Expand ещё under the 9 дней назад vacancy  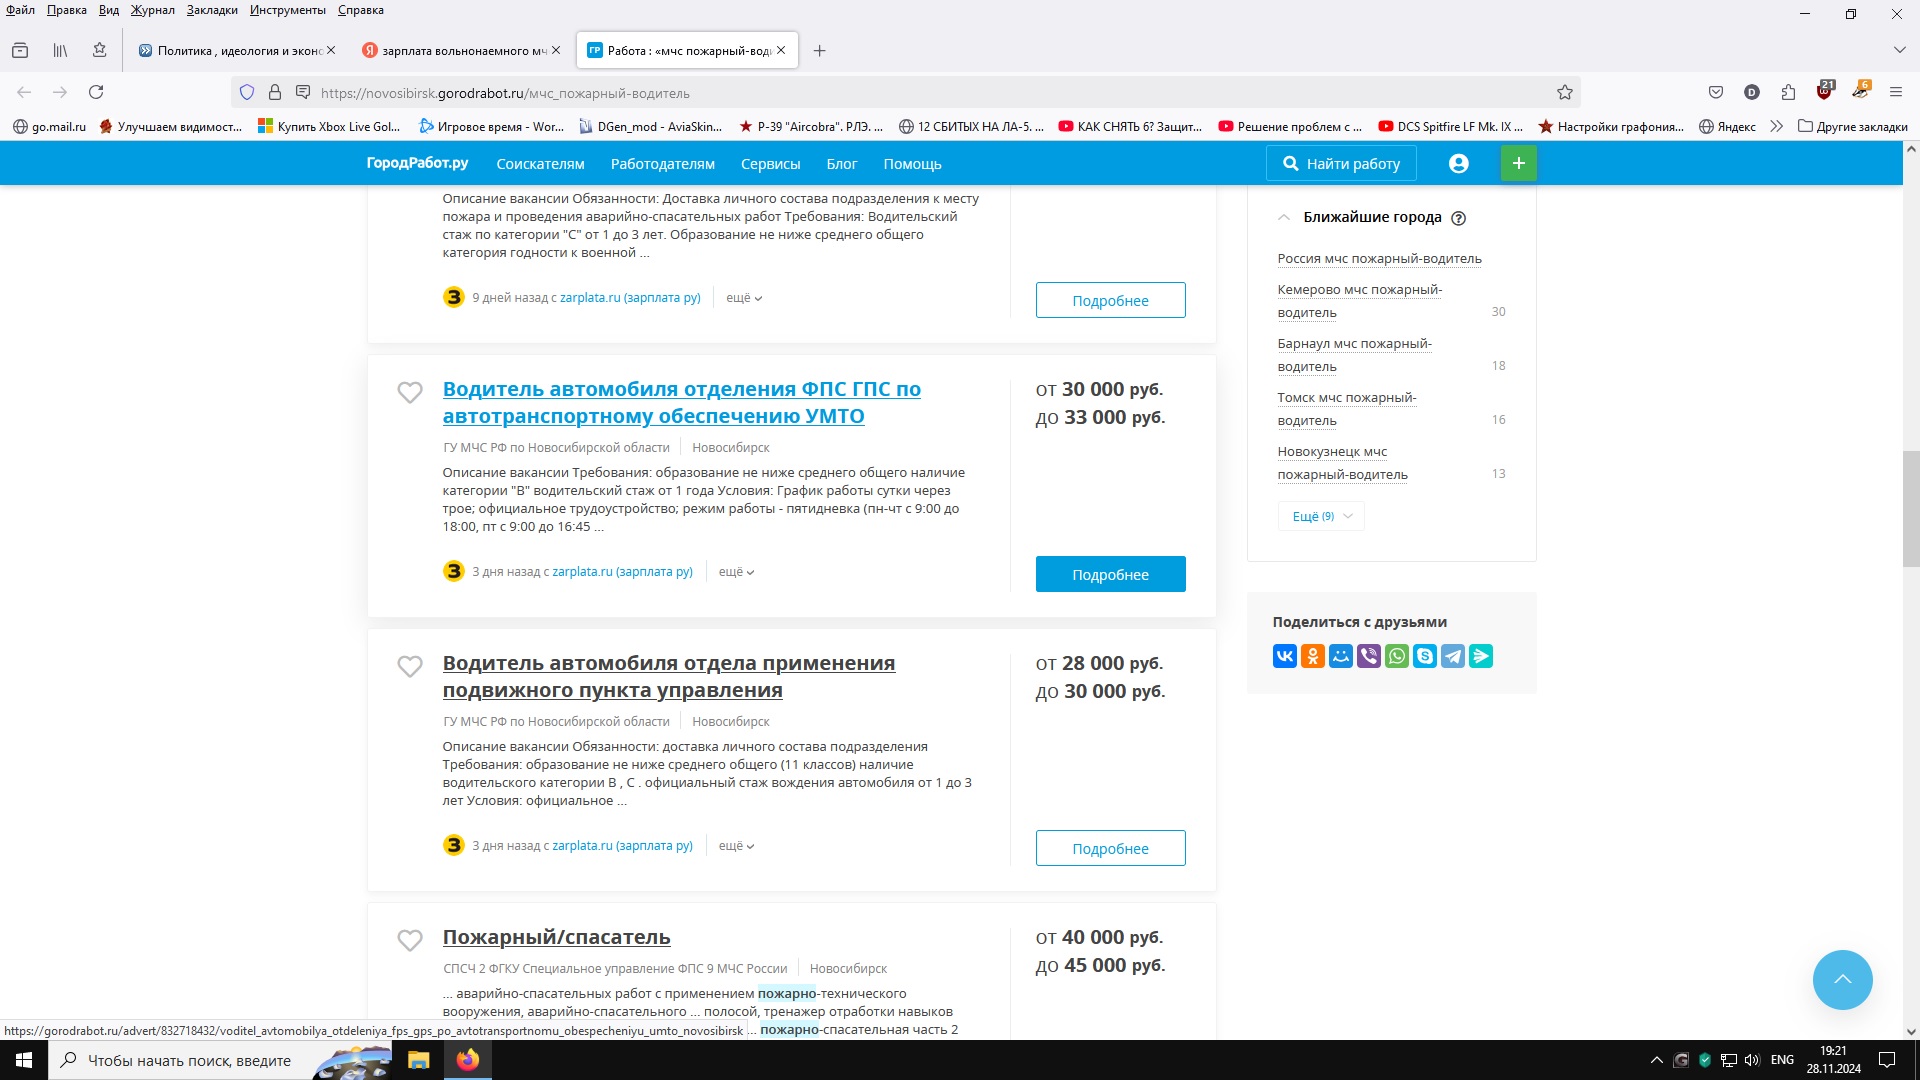(x=744, y=298)
